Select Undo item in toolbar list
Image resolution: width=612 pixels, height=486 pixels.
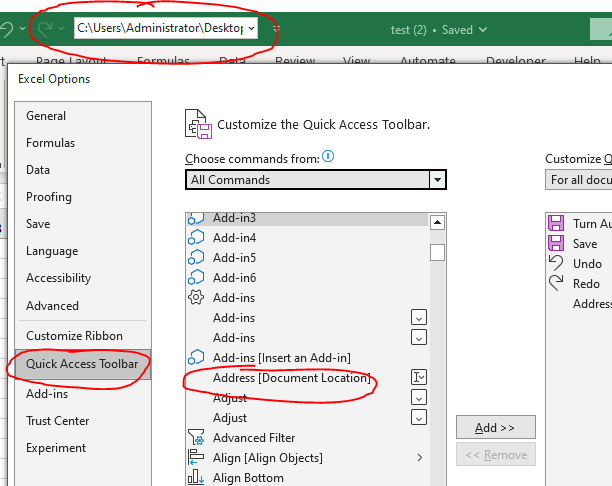click(x=580, y=263)
